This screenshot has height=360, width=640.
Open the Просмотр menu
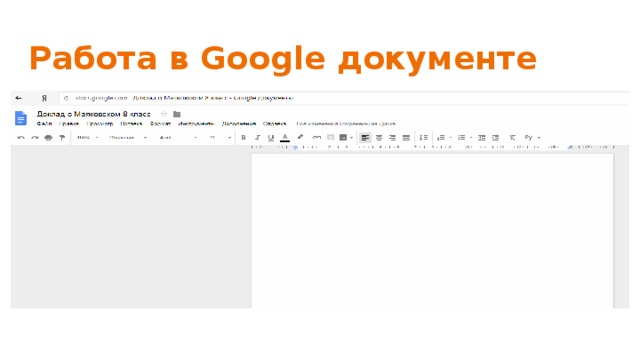(100, 123)
